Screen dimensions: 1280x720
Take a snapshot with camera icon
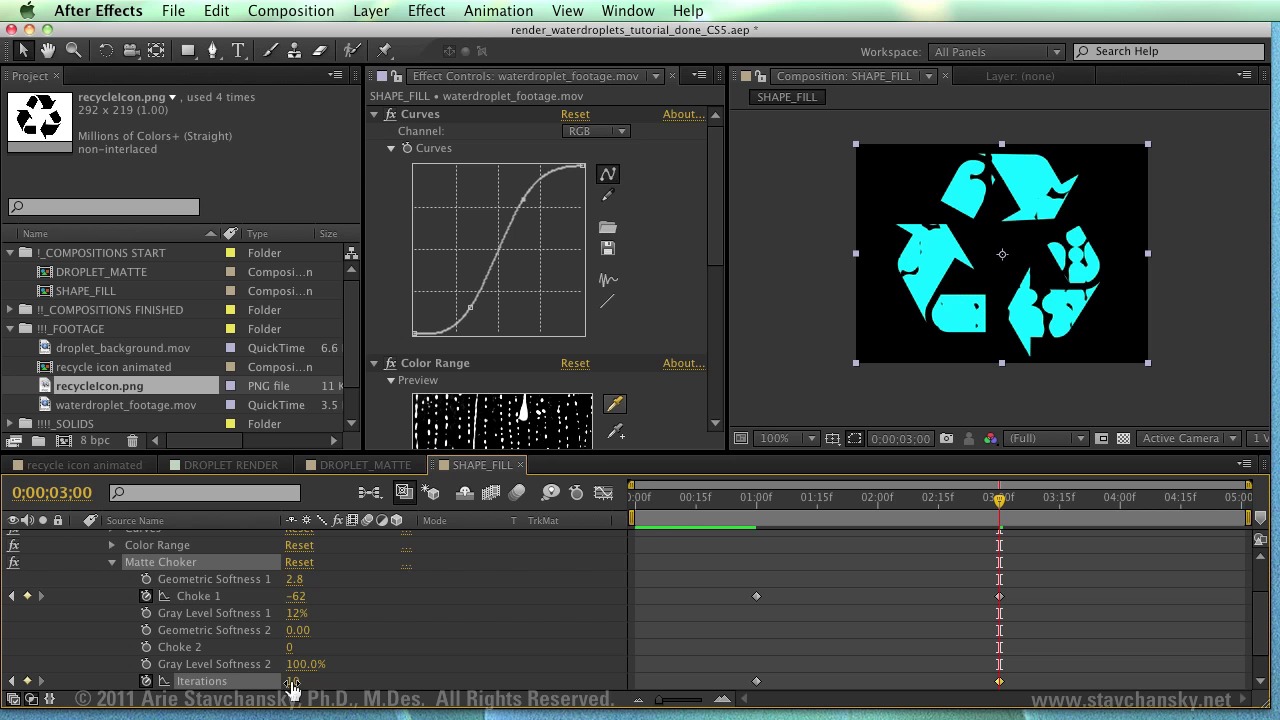point(946,438)
